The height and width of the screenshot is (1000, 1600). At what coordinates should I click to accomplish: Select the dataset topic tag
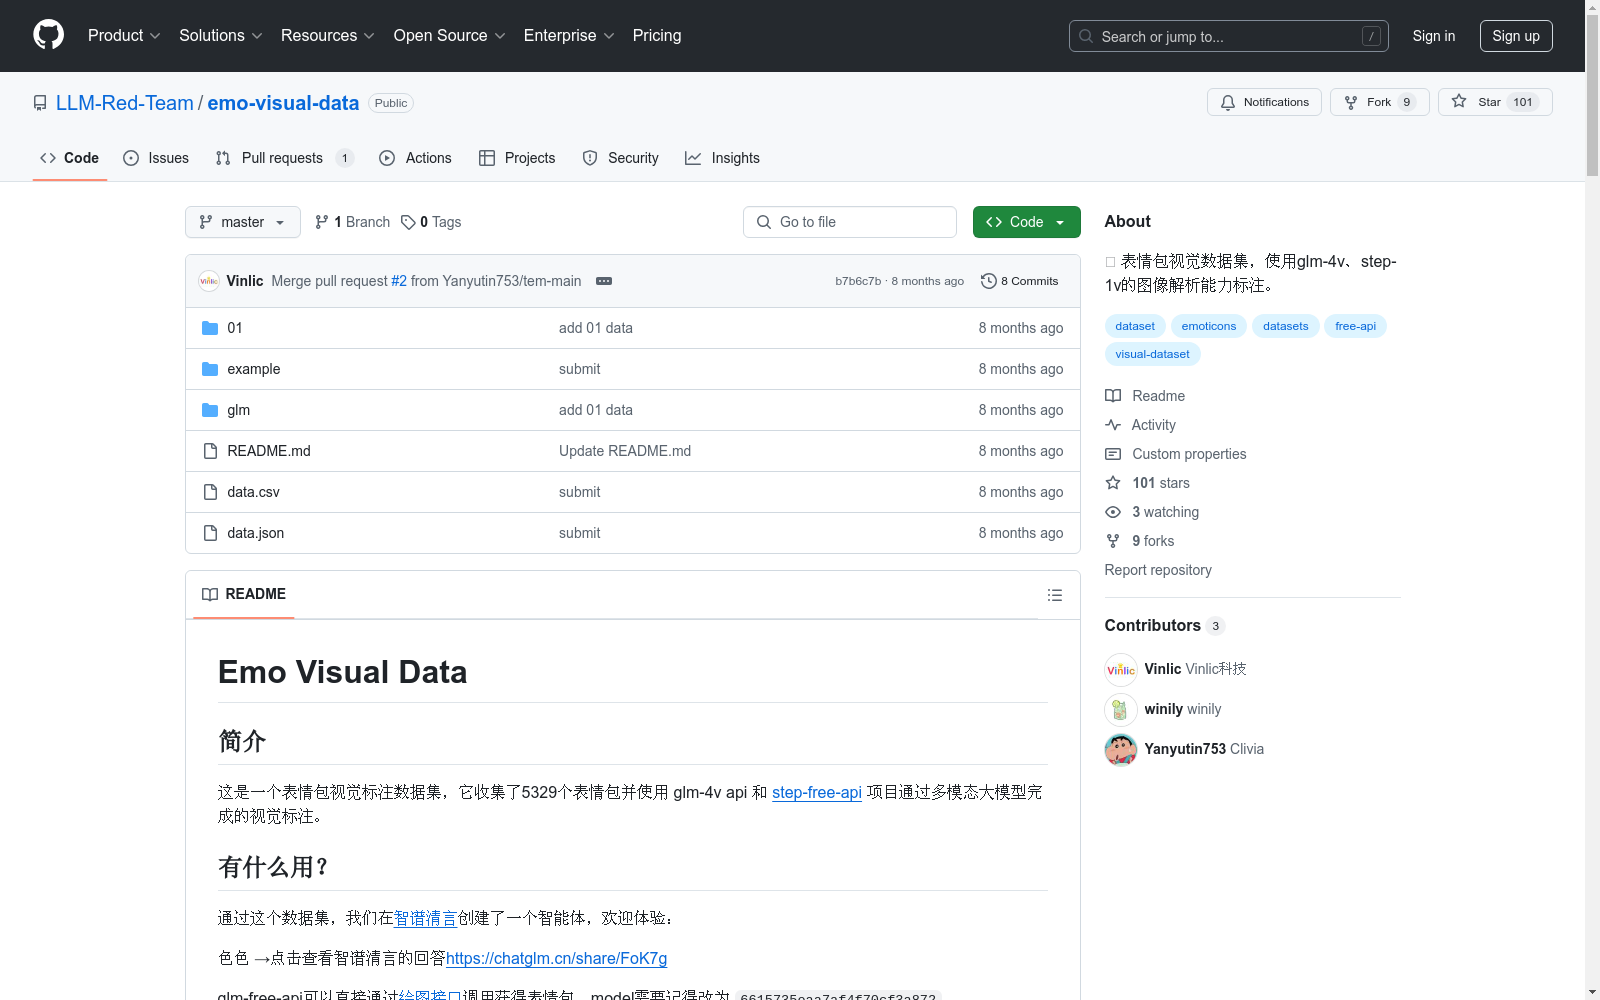tap(1135, 326)
